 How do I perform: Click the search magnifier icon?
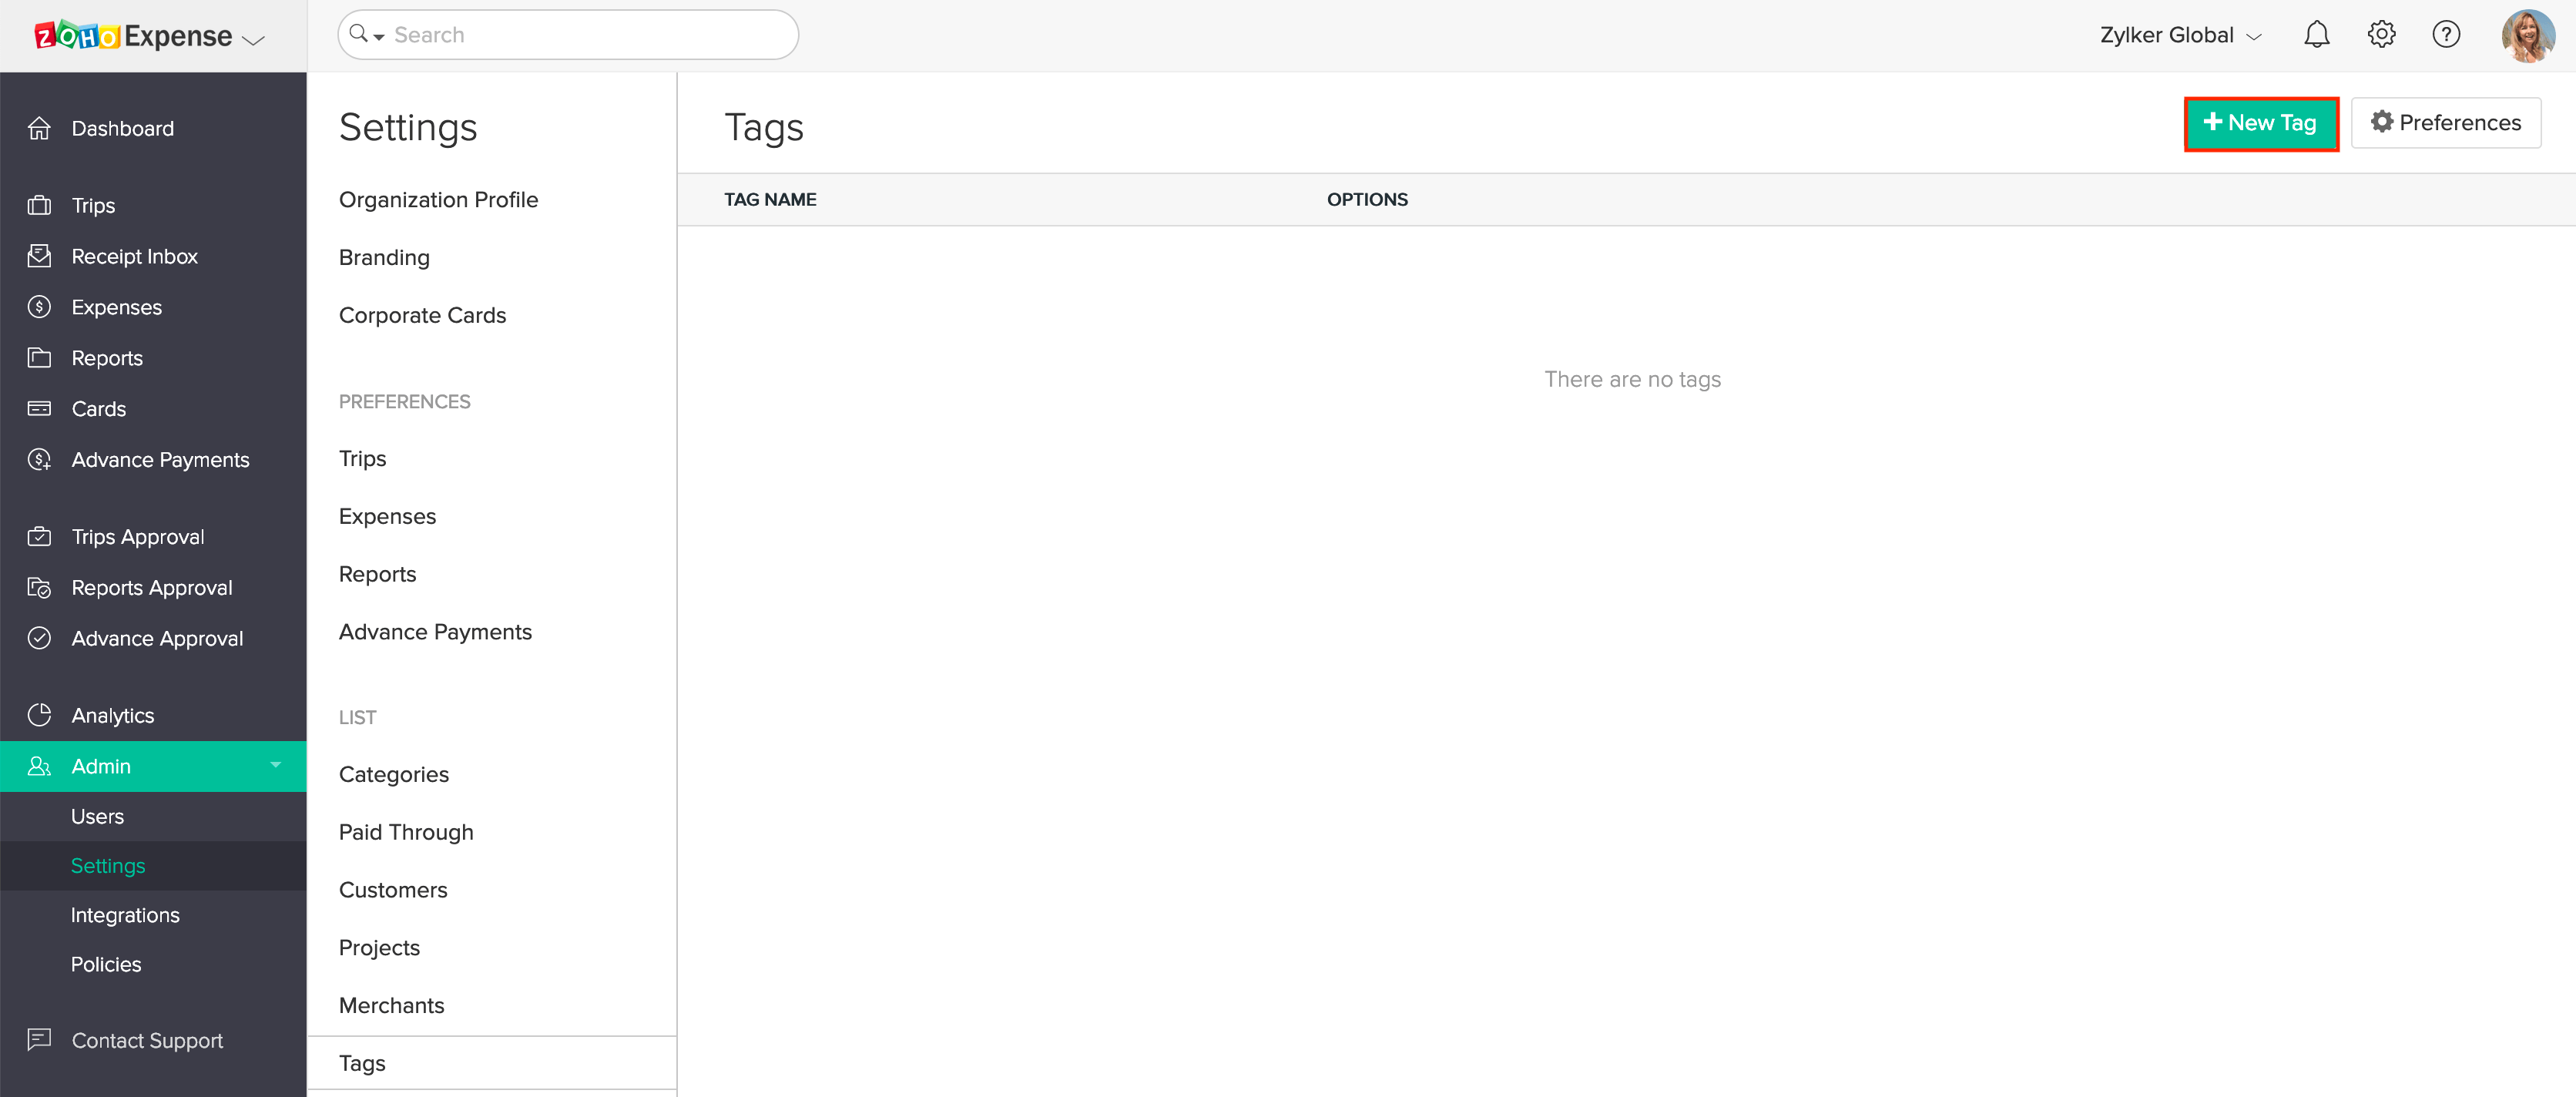360,34
